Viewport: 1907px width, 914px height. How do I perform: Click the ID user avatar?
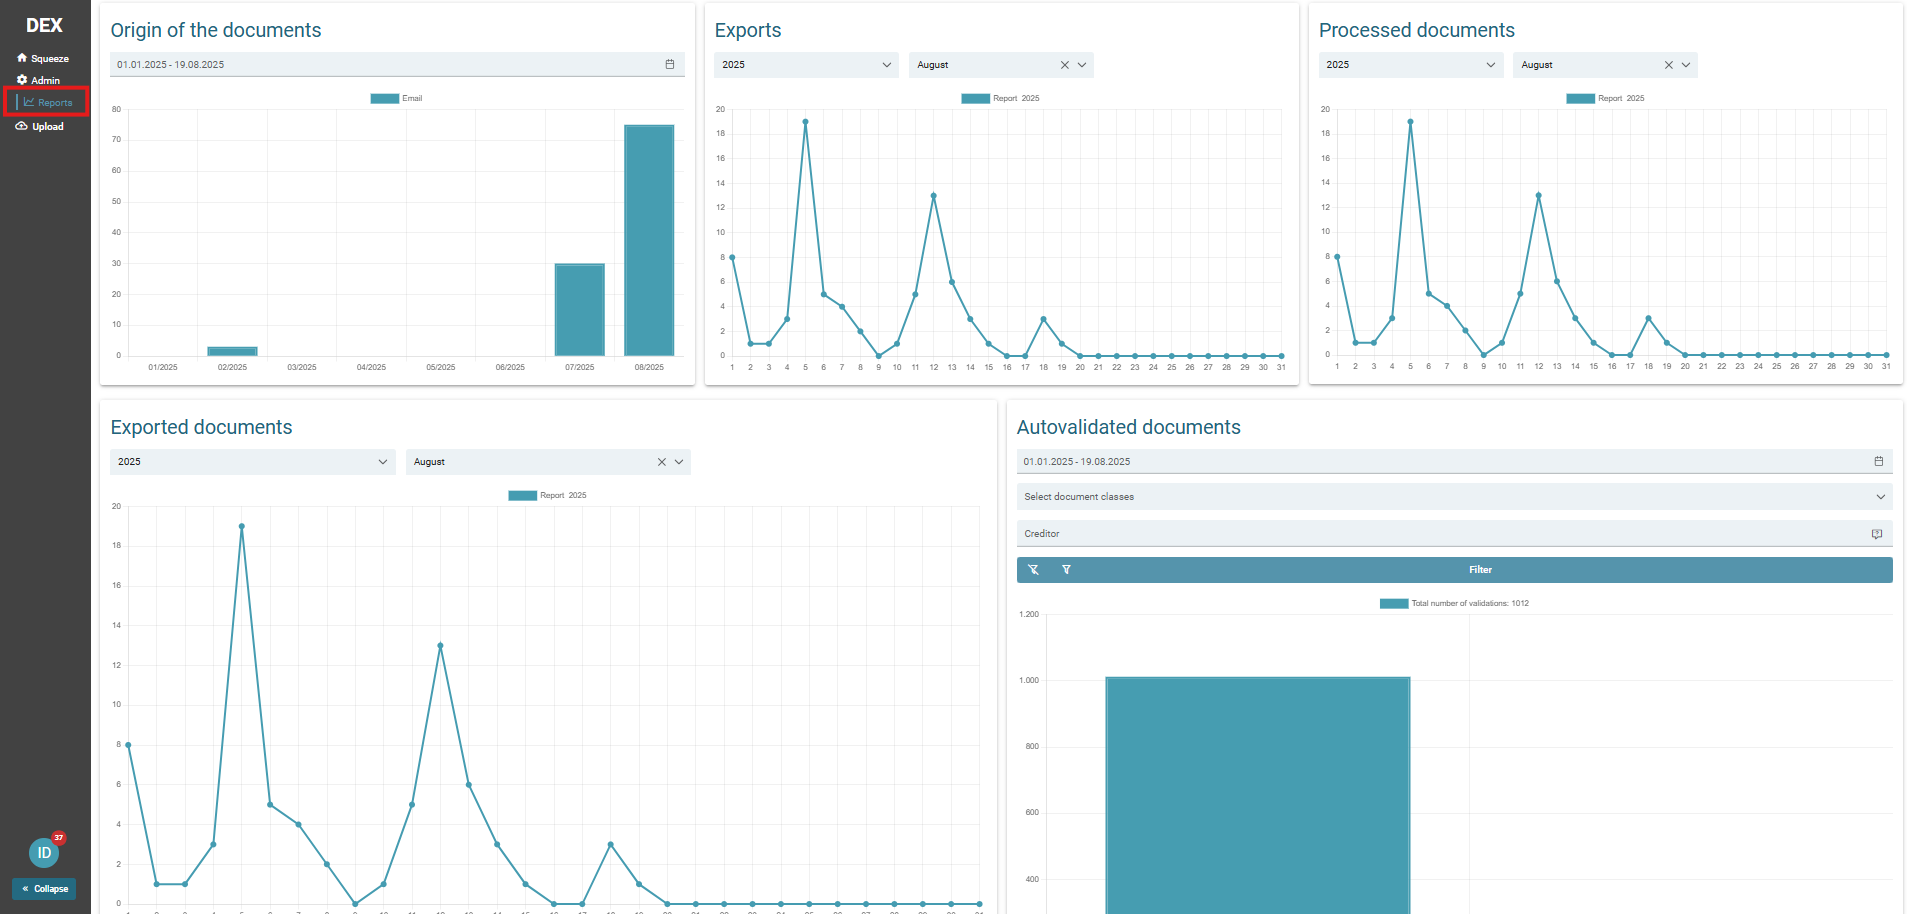44,853
